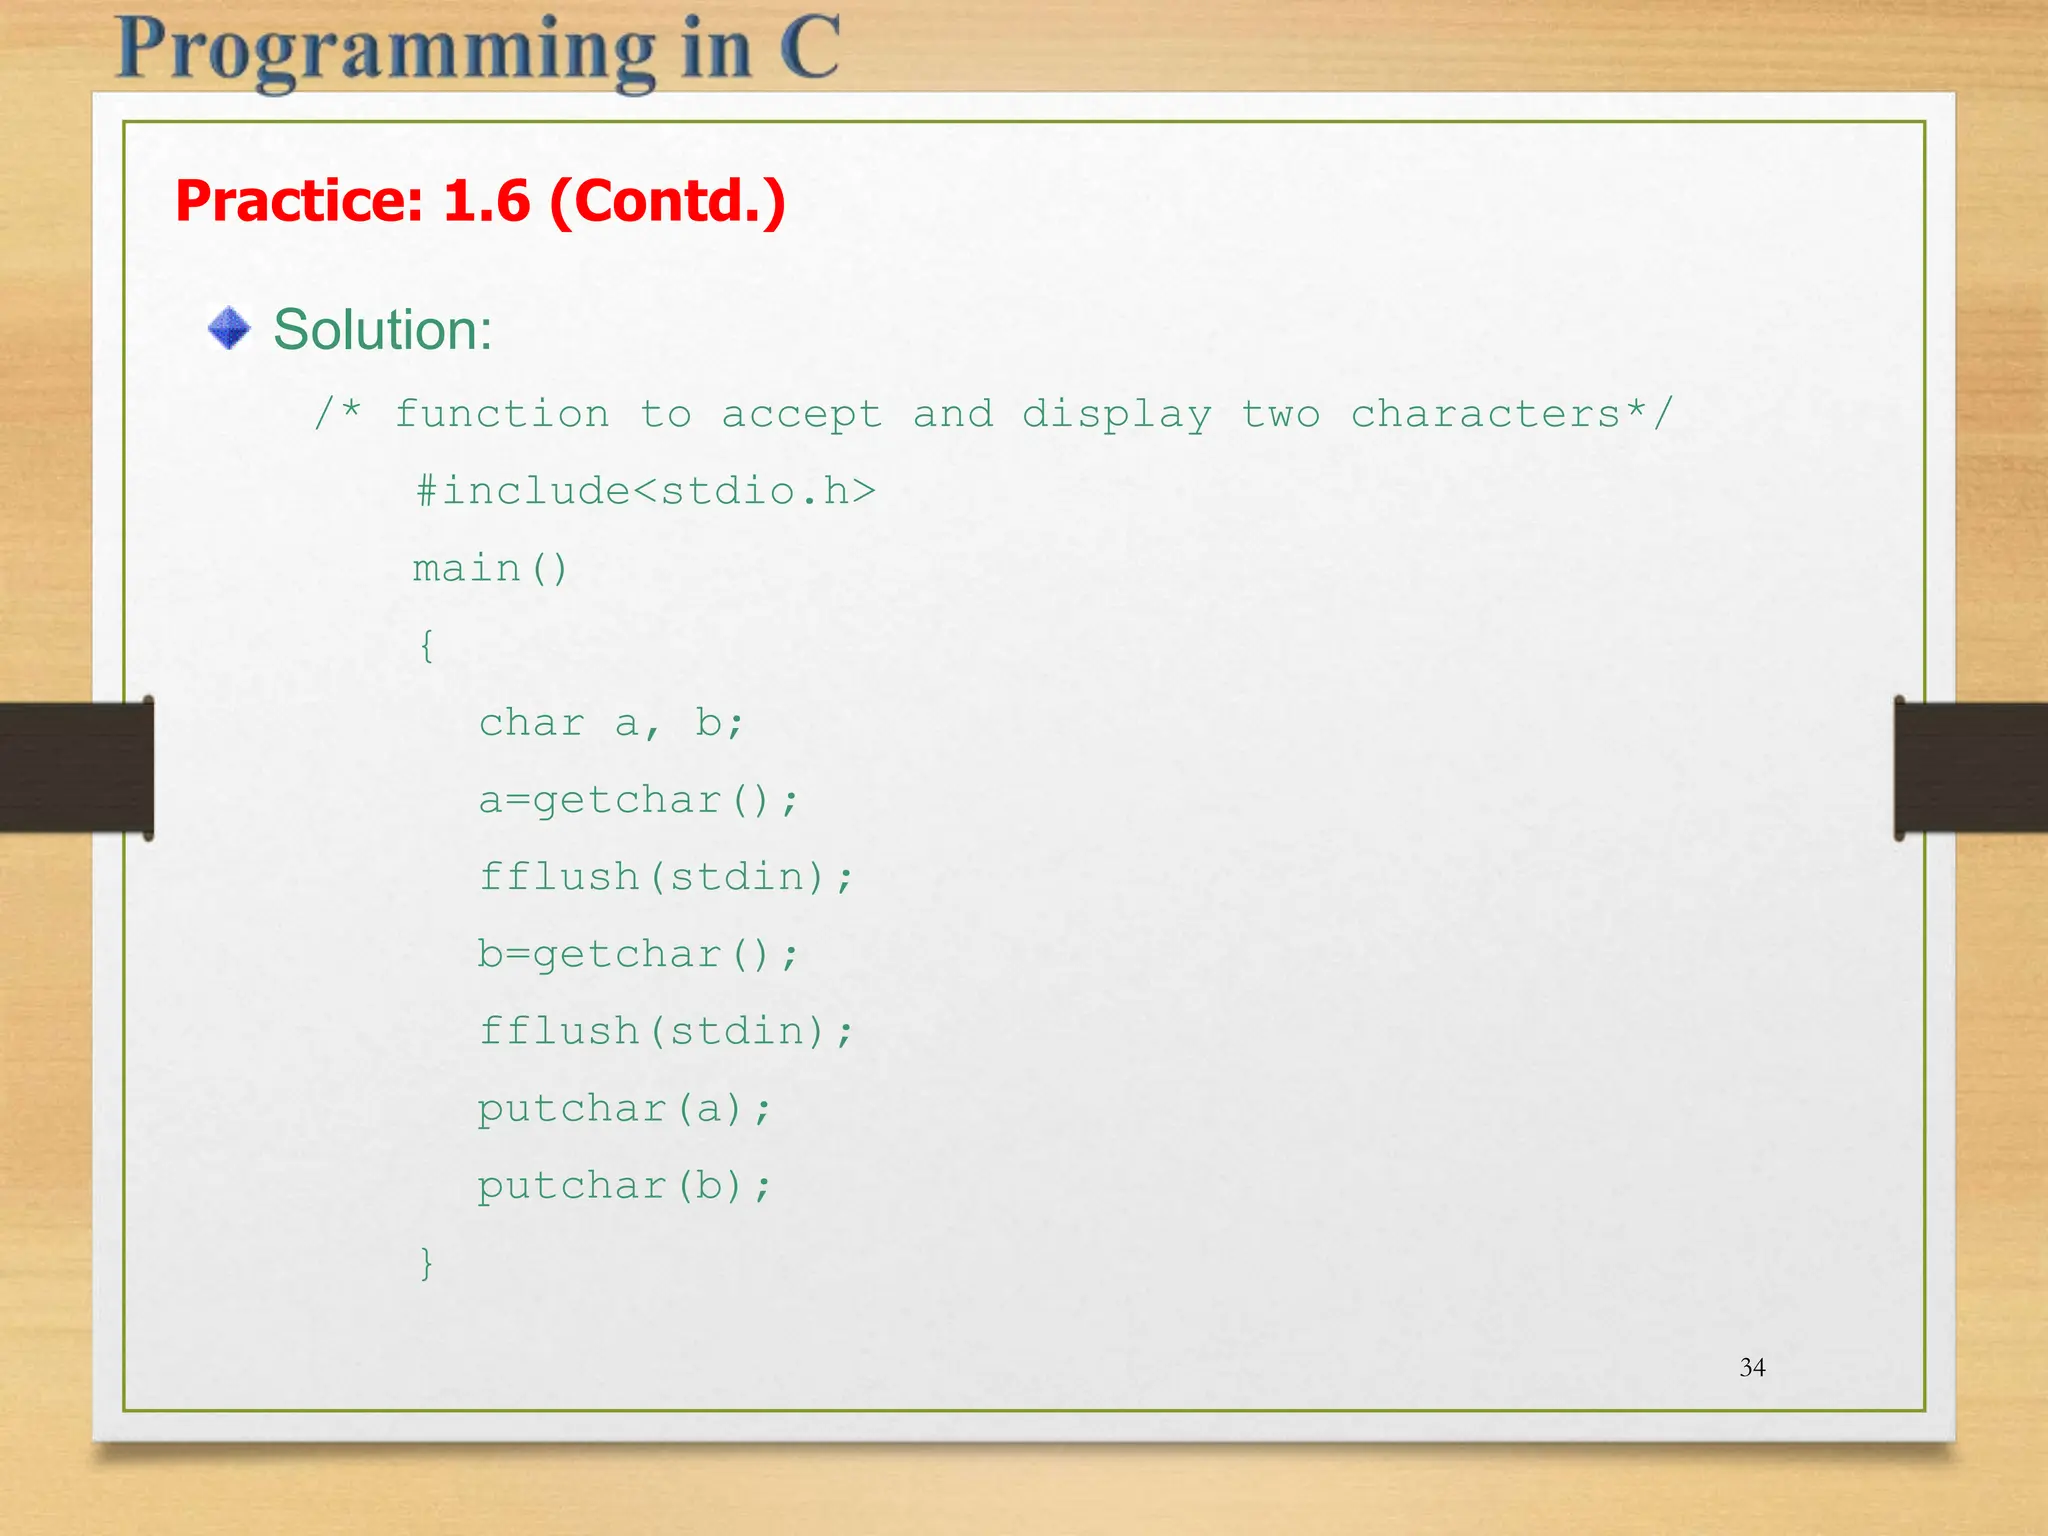
Task: Click the second 'fflush(stdin);' line
Action: [x=666, y=1031]
